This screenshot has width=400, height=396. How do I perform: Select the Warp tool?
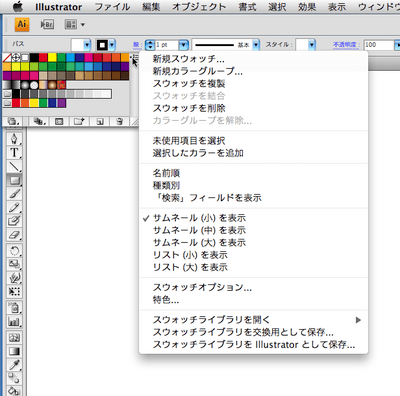coord(14,278)
